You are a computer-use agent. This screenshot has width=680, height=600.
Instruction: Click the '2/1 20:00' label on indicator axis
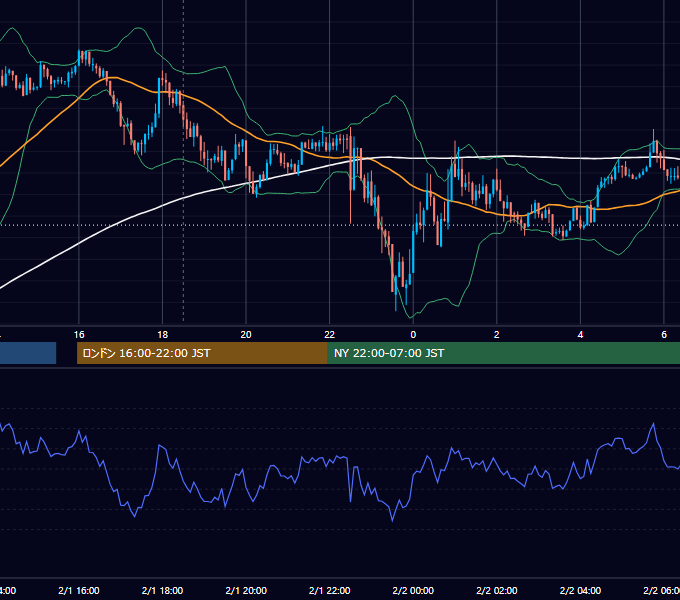click(246, 590)
